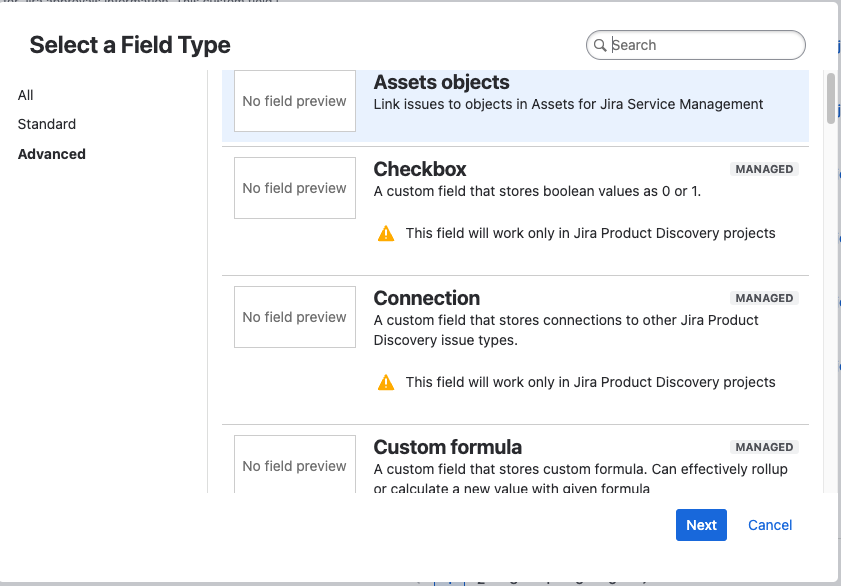Click warning icon under Connection field
The height and width of the screenshot is (586, 841).
click(386, 383)
